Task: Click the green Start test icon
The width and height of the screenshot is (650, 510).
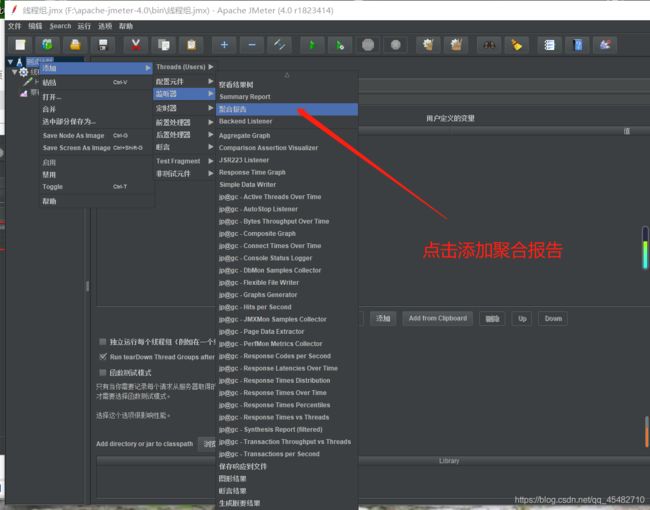Action: 312,45
